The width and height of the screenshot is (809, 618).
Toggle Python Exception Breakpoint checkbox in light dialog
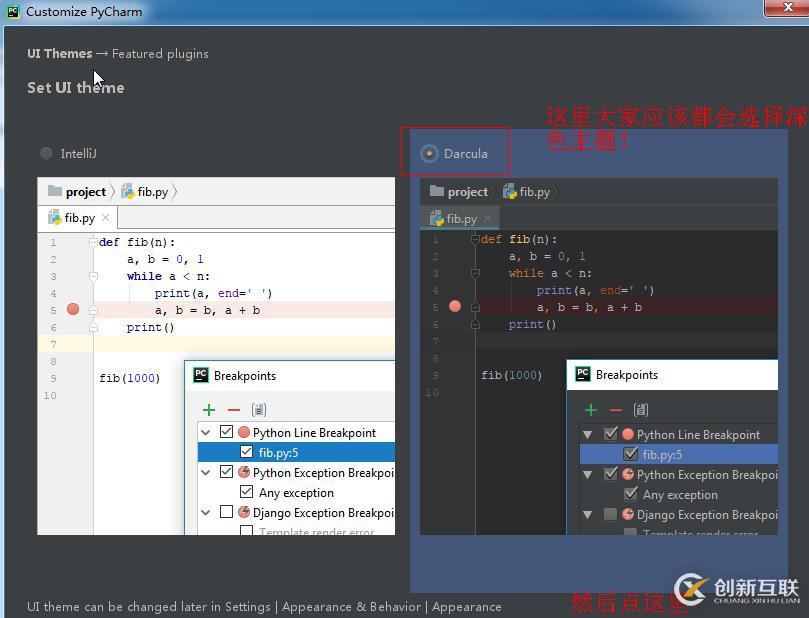point(226,471)
